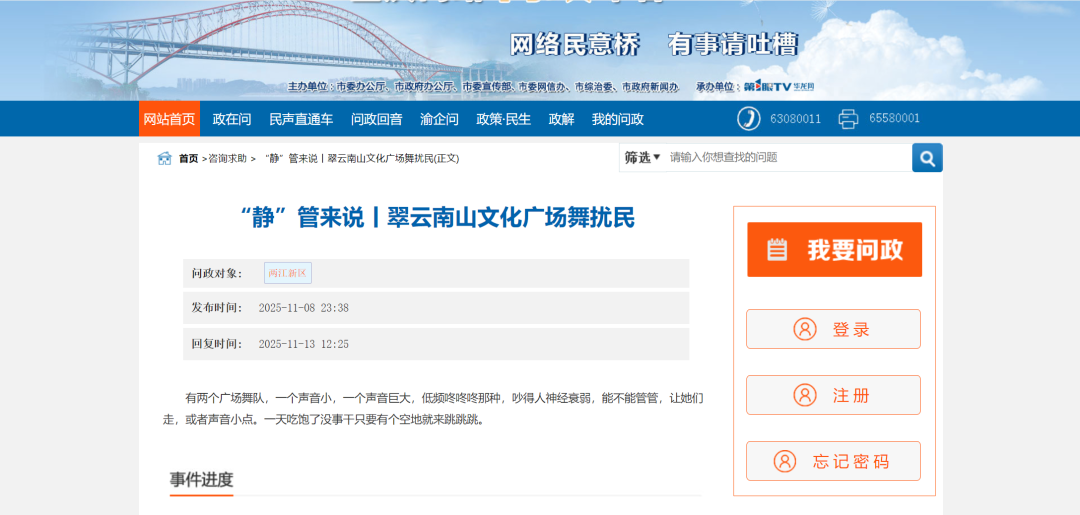Open the 民声直通车 menu item
The width and height of the screenshot is (1080, 515).
[x=301, y=119]
